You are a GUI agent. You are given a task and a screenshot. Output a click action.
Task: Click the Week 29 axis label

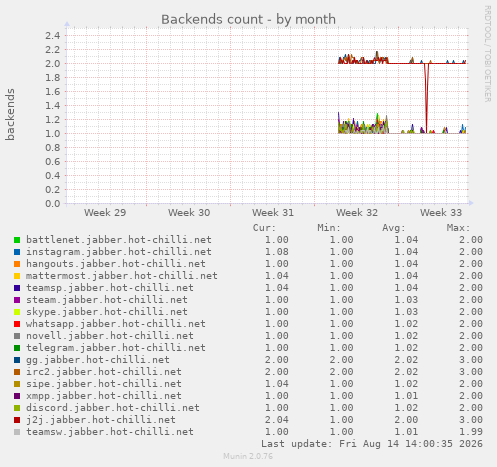tap(105, 213)
